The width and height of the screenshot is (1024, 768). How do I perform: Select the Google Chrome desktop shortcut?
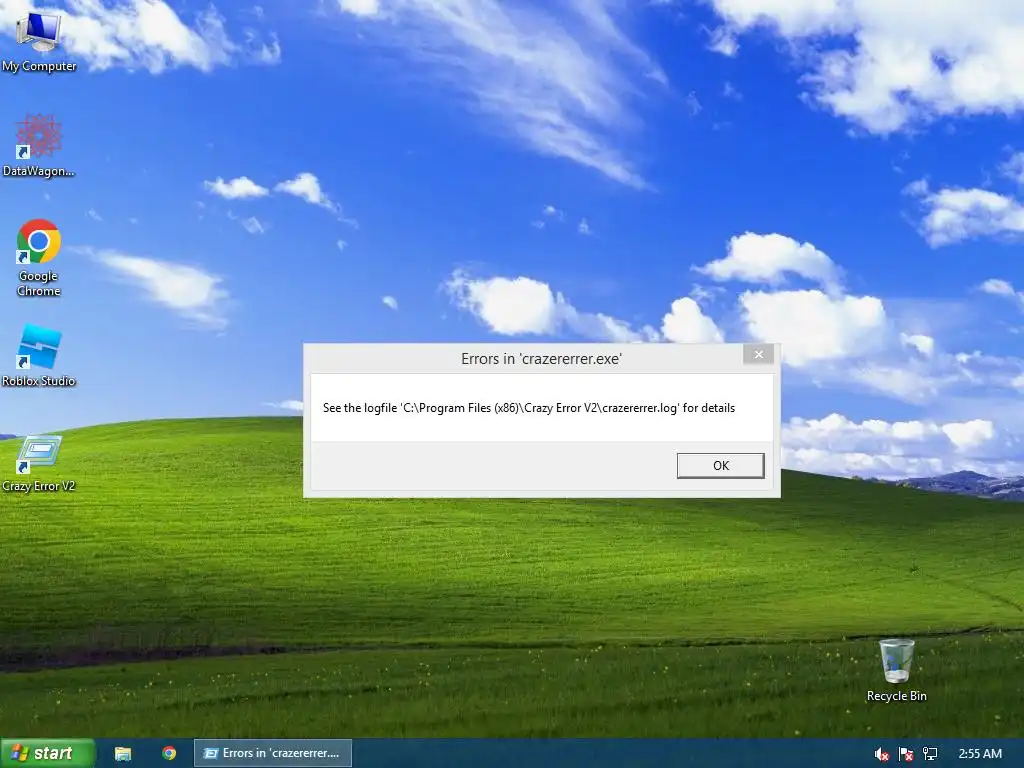(x=39, y=257)
